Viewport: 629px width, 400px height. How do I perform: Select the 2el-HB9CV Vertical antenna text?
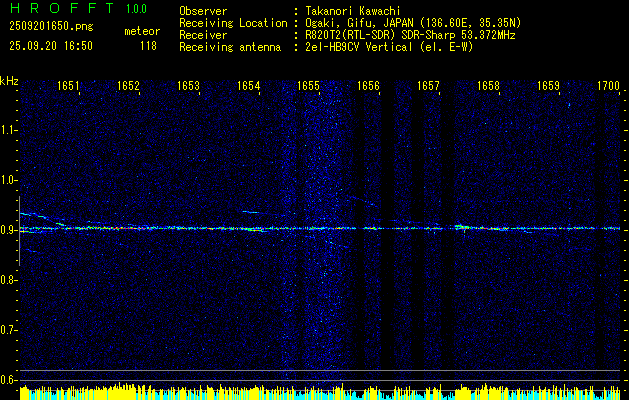(x=389, y=47)
